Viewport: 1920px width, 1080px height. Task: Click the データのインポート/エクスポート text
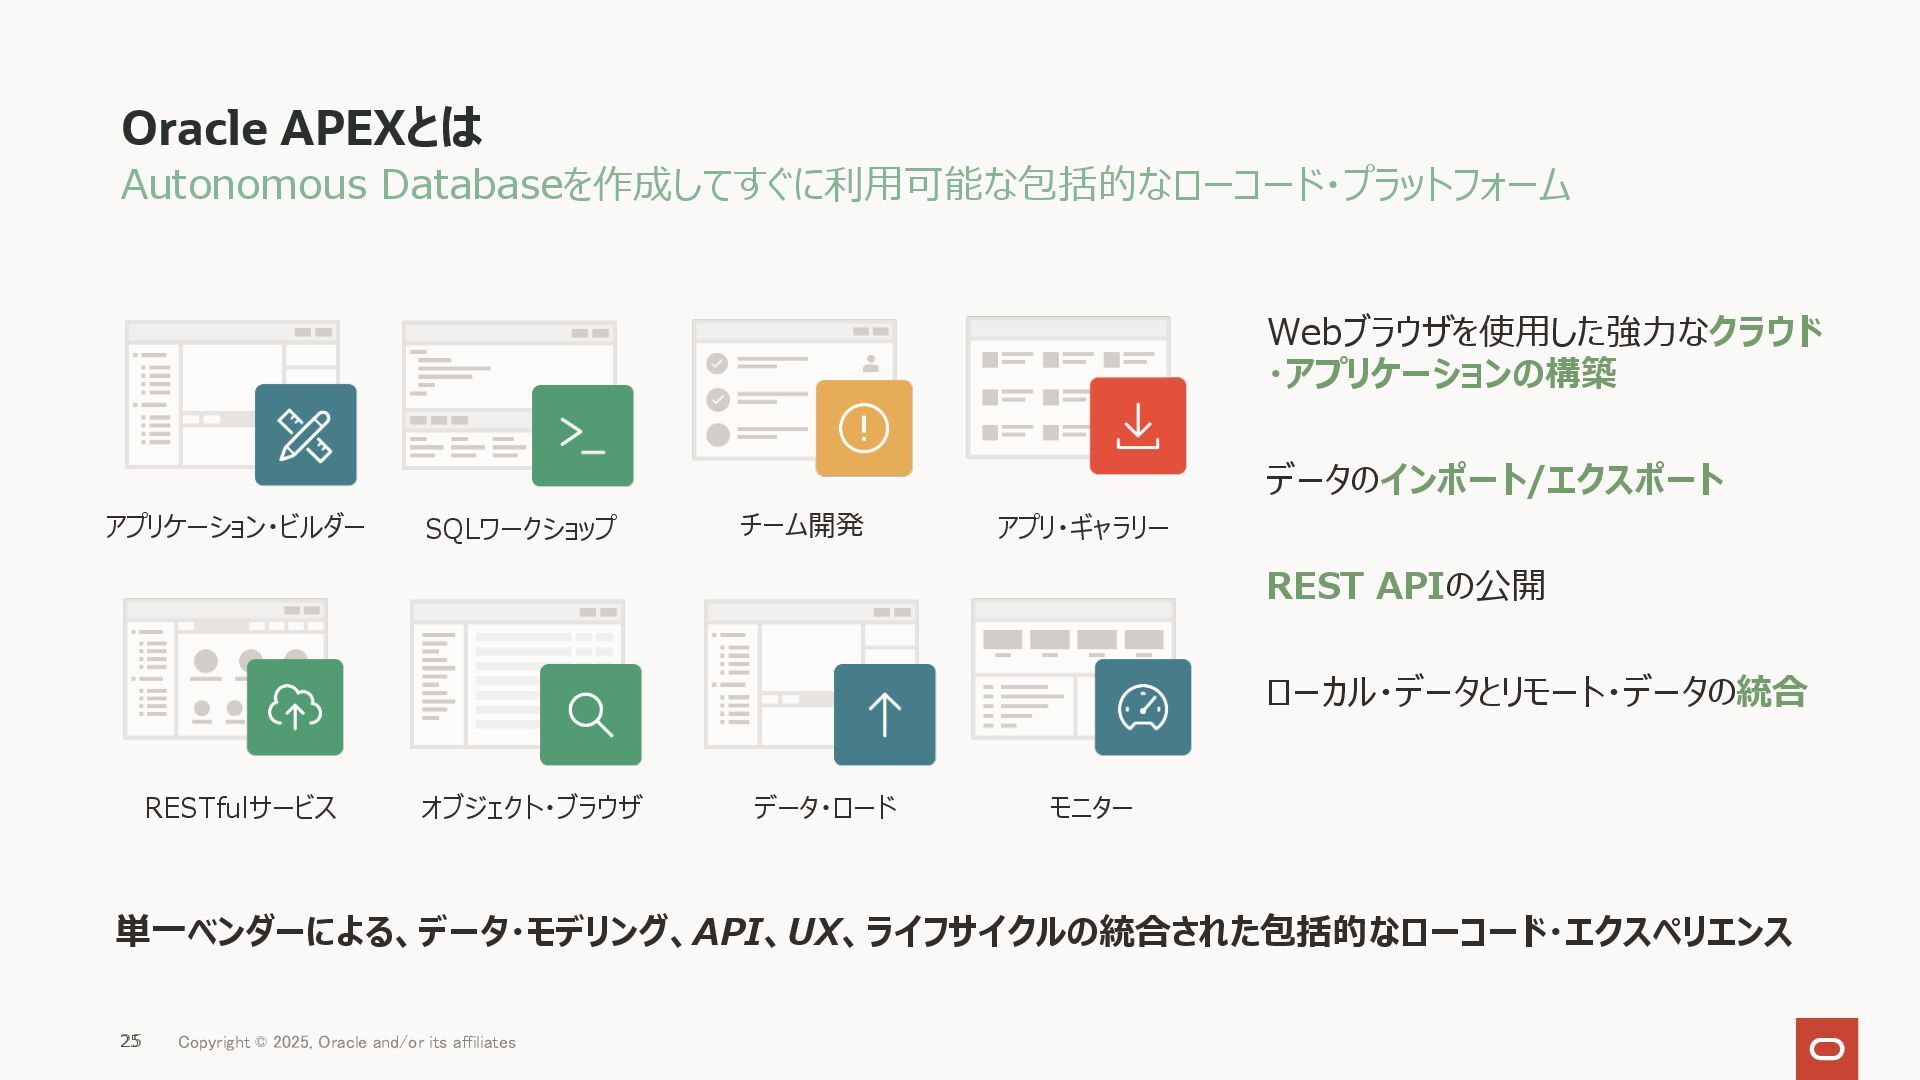point(1494,480)
